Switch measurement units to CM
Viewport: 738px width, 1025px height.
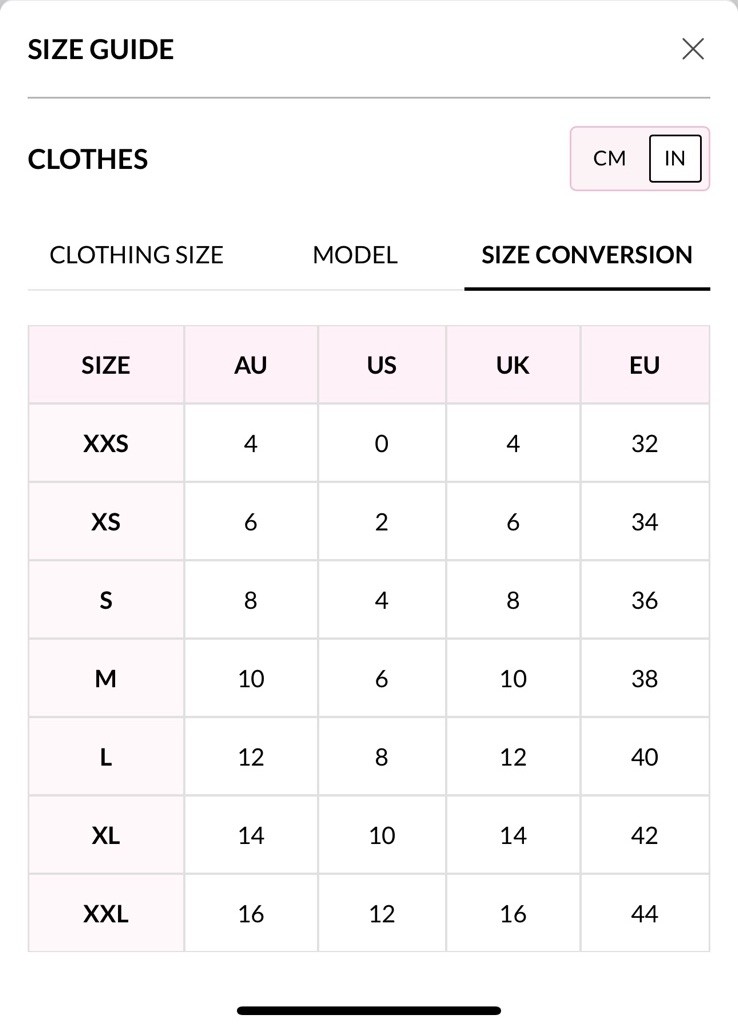(609, 158)
